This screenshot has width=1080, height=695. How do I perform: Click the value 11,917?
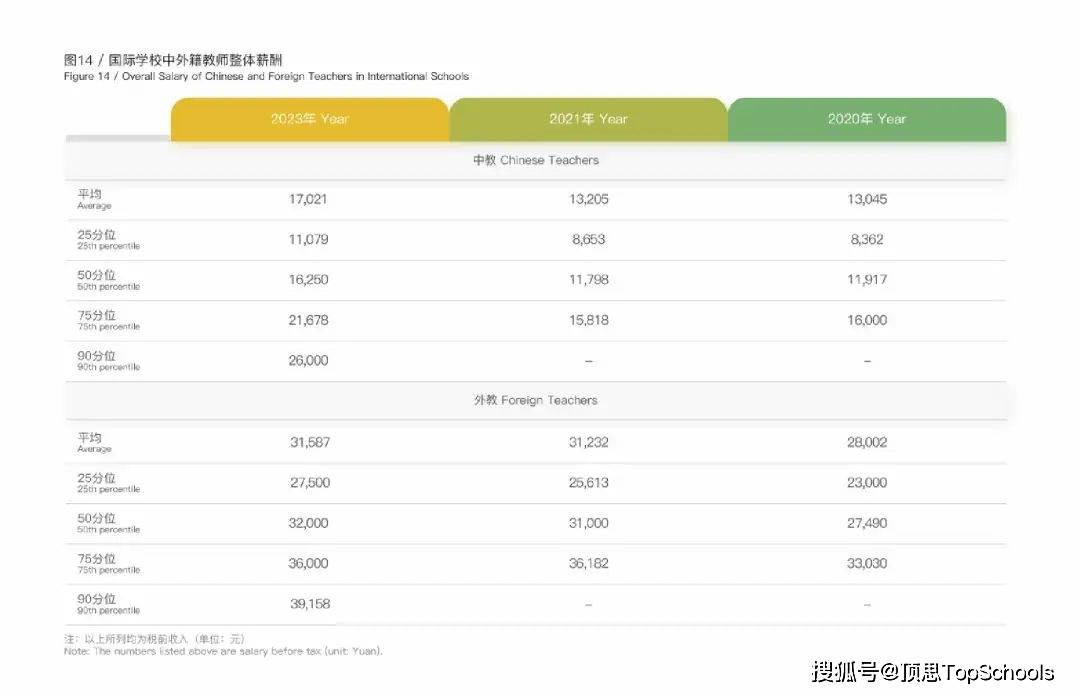point(866,280)
